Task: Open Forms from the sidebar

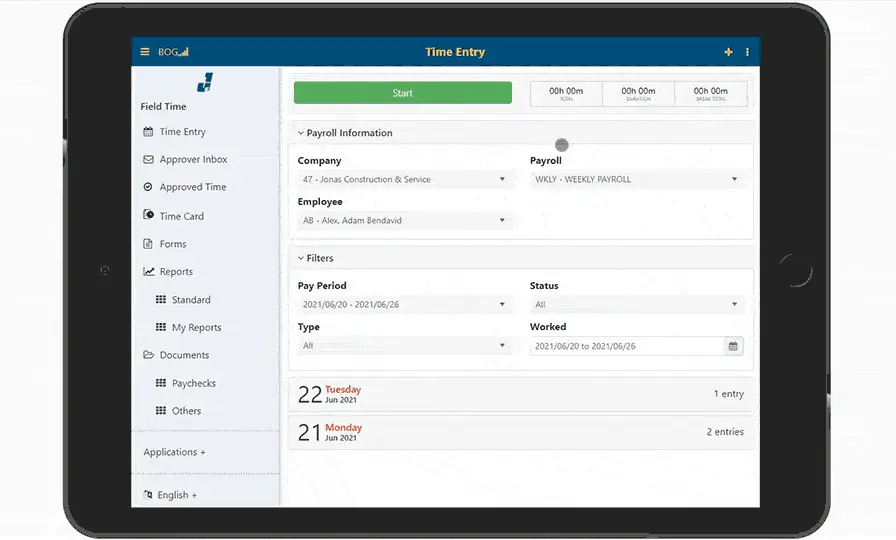Action: click(x=173, y=244)
